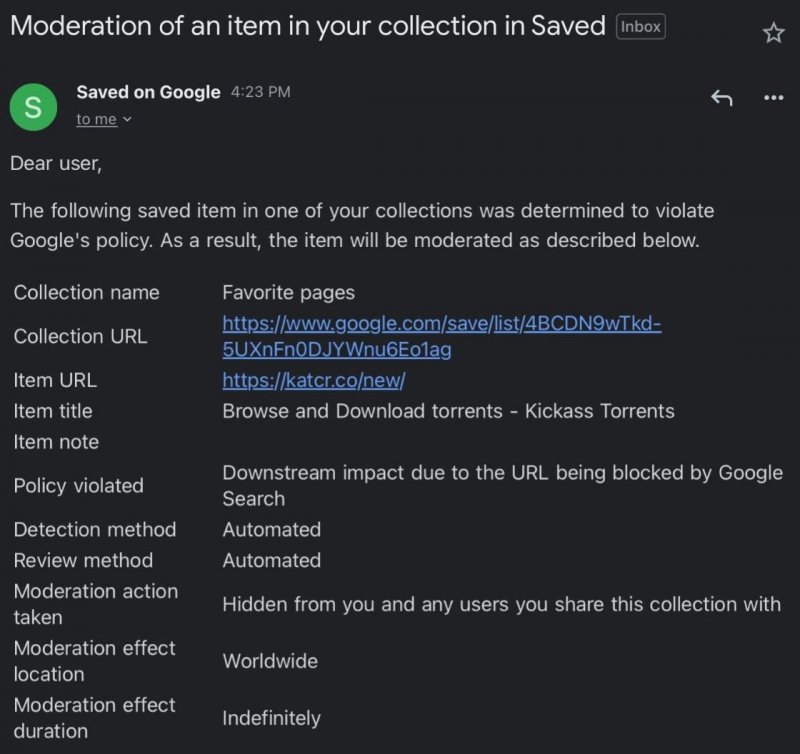
Task: Click the "Favorite pages" collection name value
Action: coord(288,293)
